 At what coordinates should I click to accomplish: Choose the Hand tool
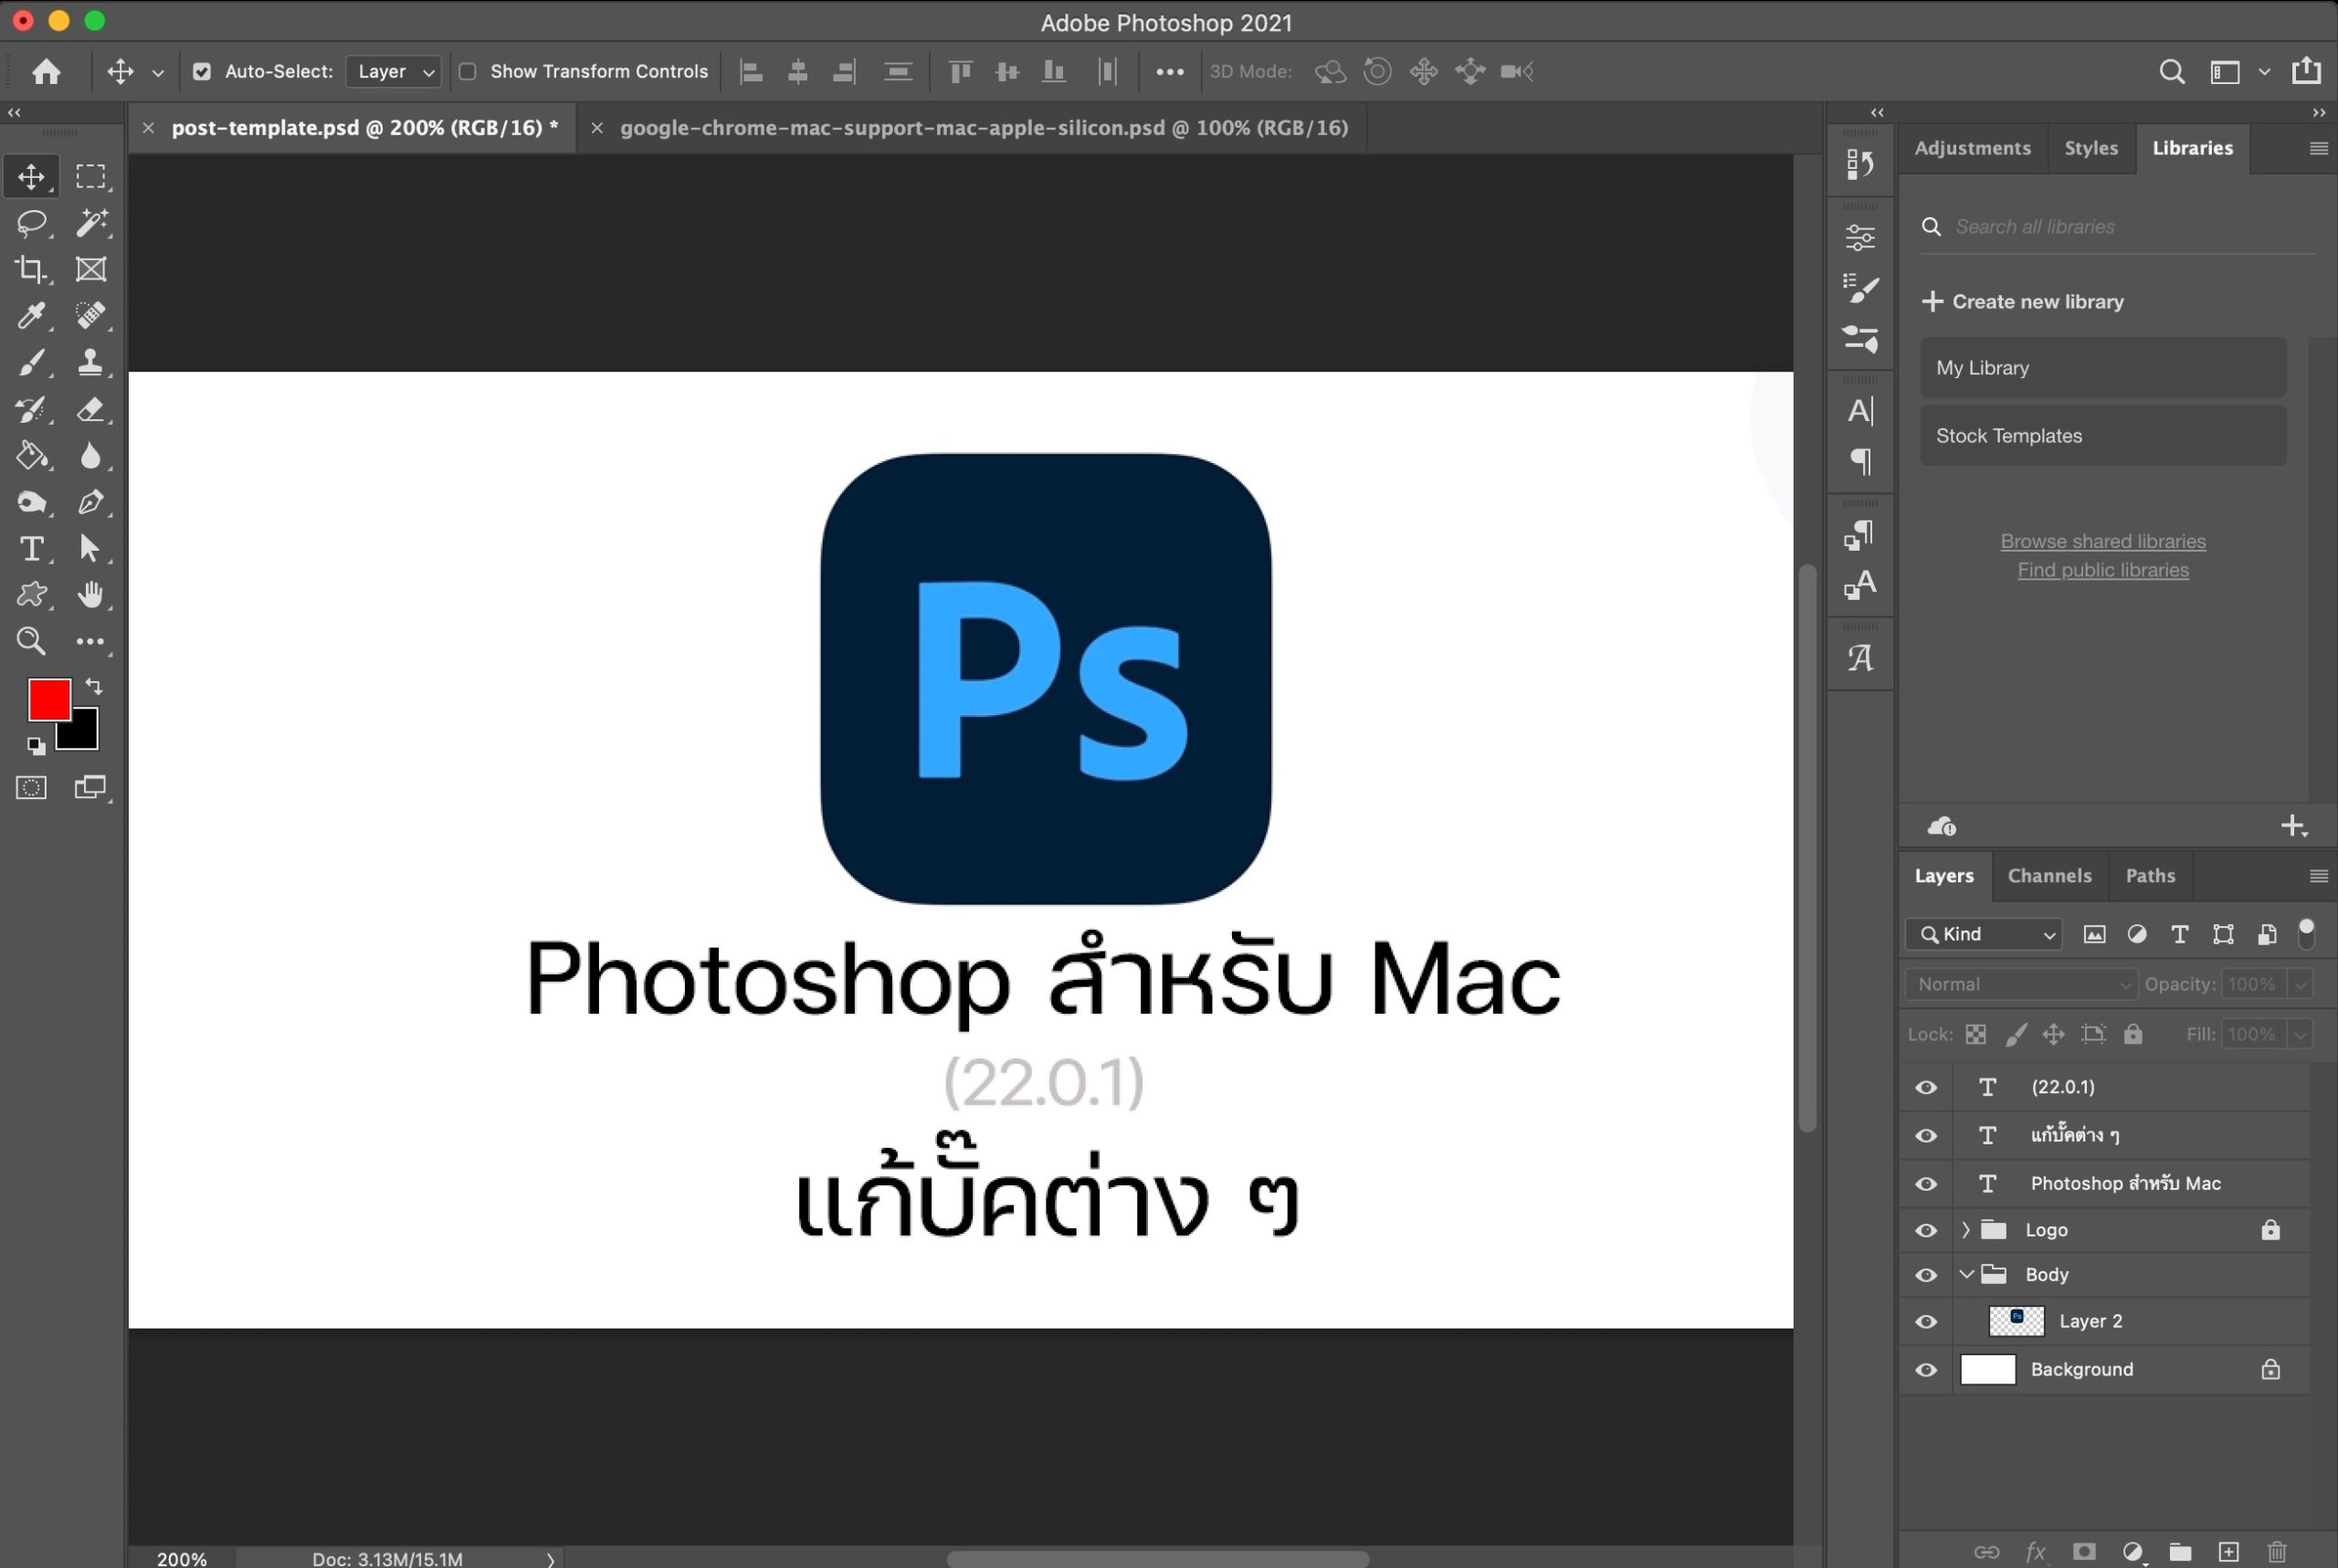[x=90, y=595]
